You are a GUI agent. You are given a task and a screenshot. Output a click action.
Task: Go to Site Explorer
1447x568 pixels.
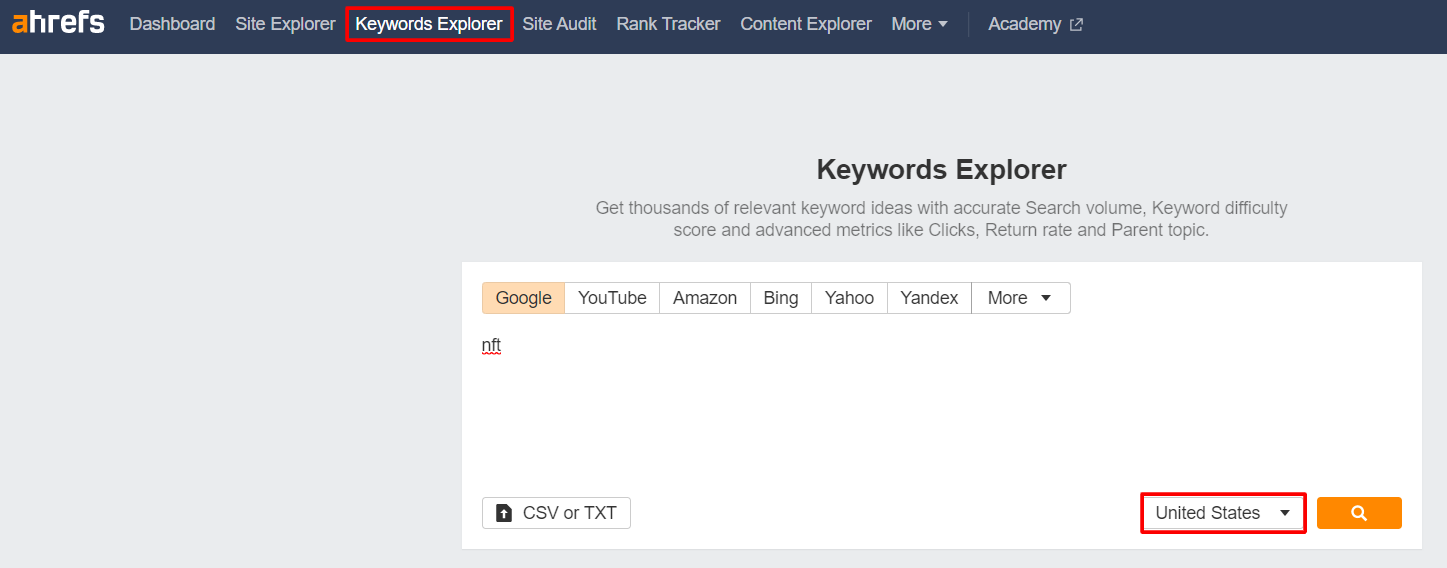(x=285, y=24)
